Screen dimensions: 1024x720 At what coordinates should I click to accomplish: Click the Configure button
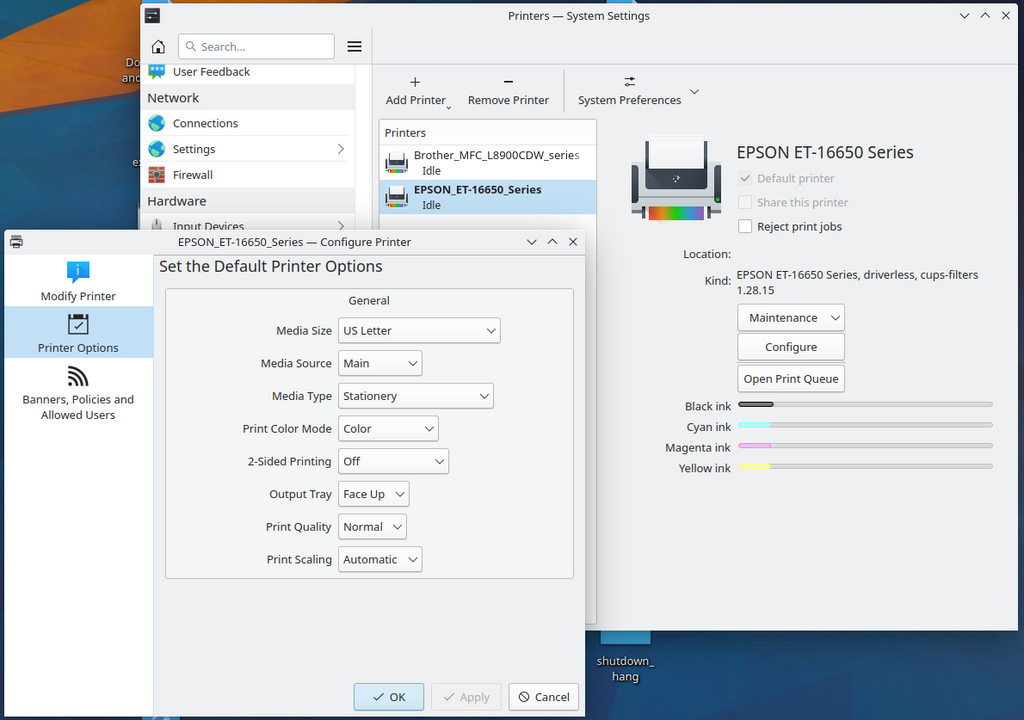point(791,347)
